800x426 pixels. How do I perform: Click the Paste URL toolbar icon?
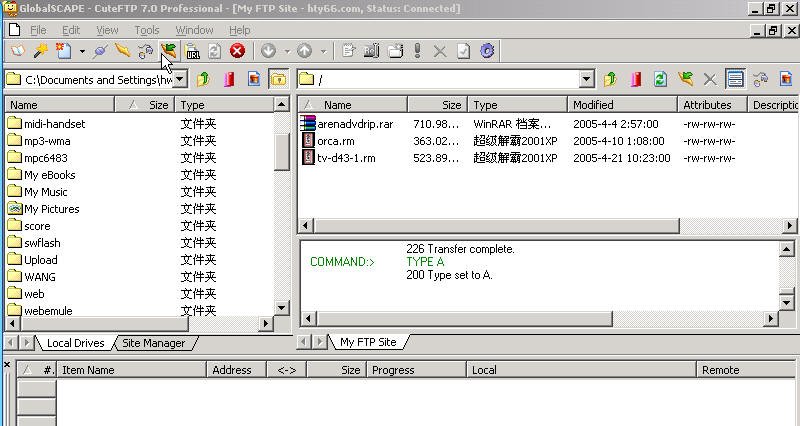tap(192, 51)
